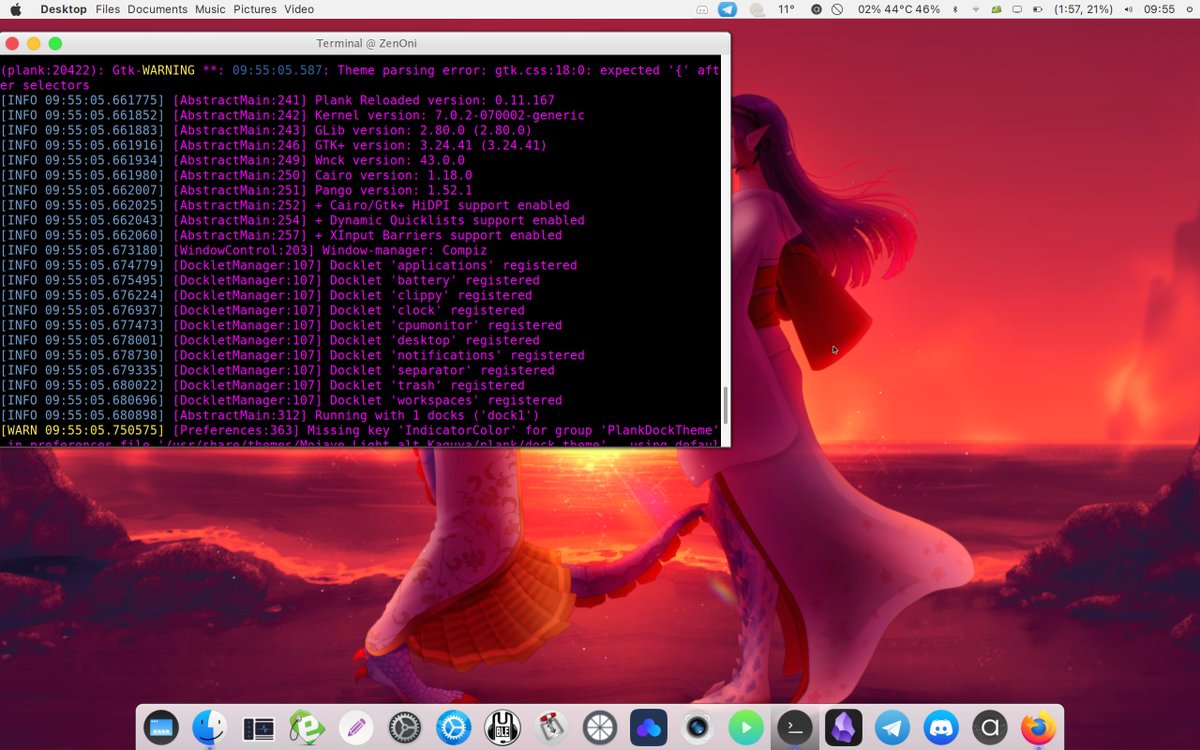The height and width of the screenshot is (750, 1200).
Task: Click the dark round indicator before circle-slash
Action: pyautogui.click(x=816, y=9)
